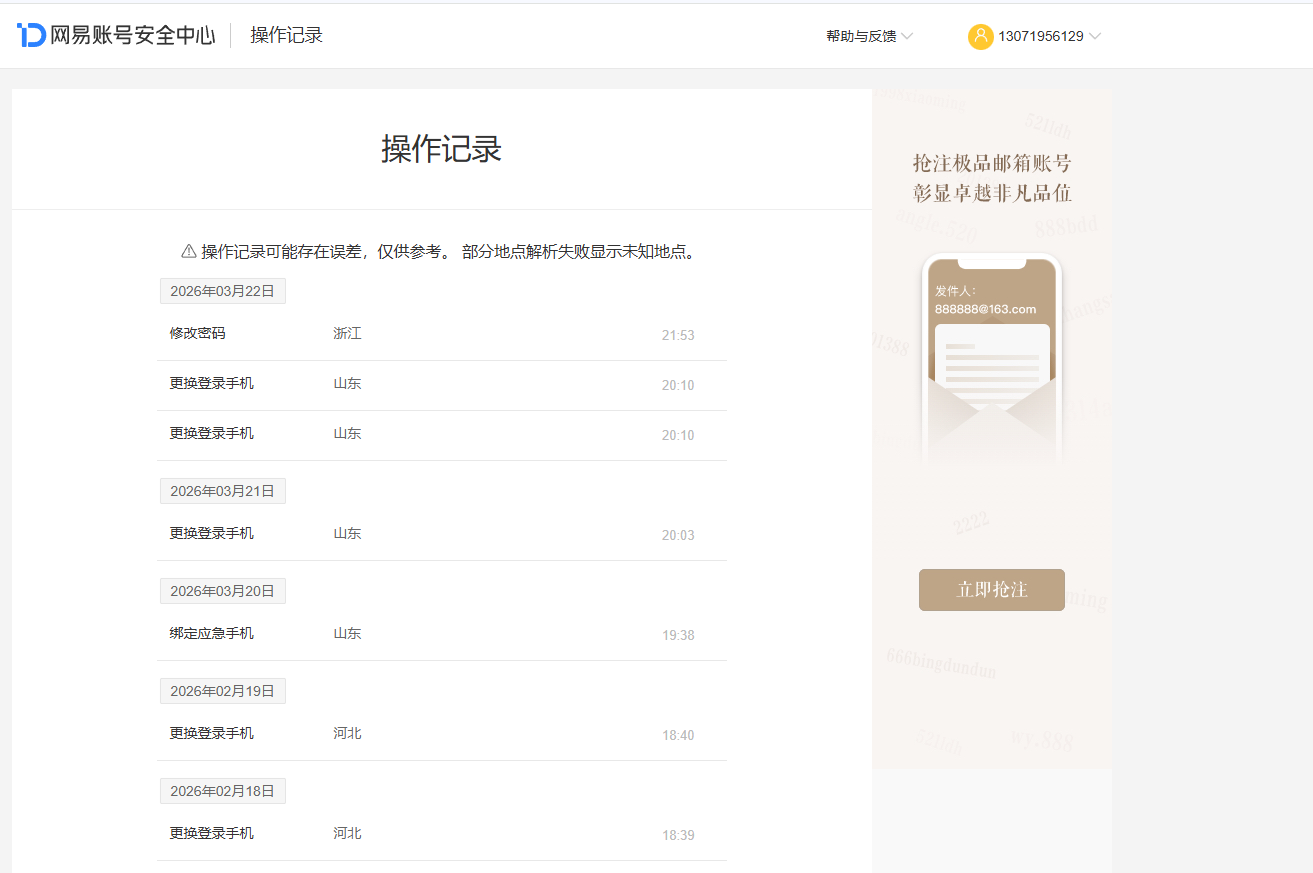Expand the 帮助与反馈 dropdown menu
Screen dimensions: 1313x873
click(869, 36)
